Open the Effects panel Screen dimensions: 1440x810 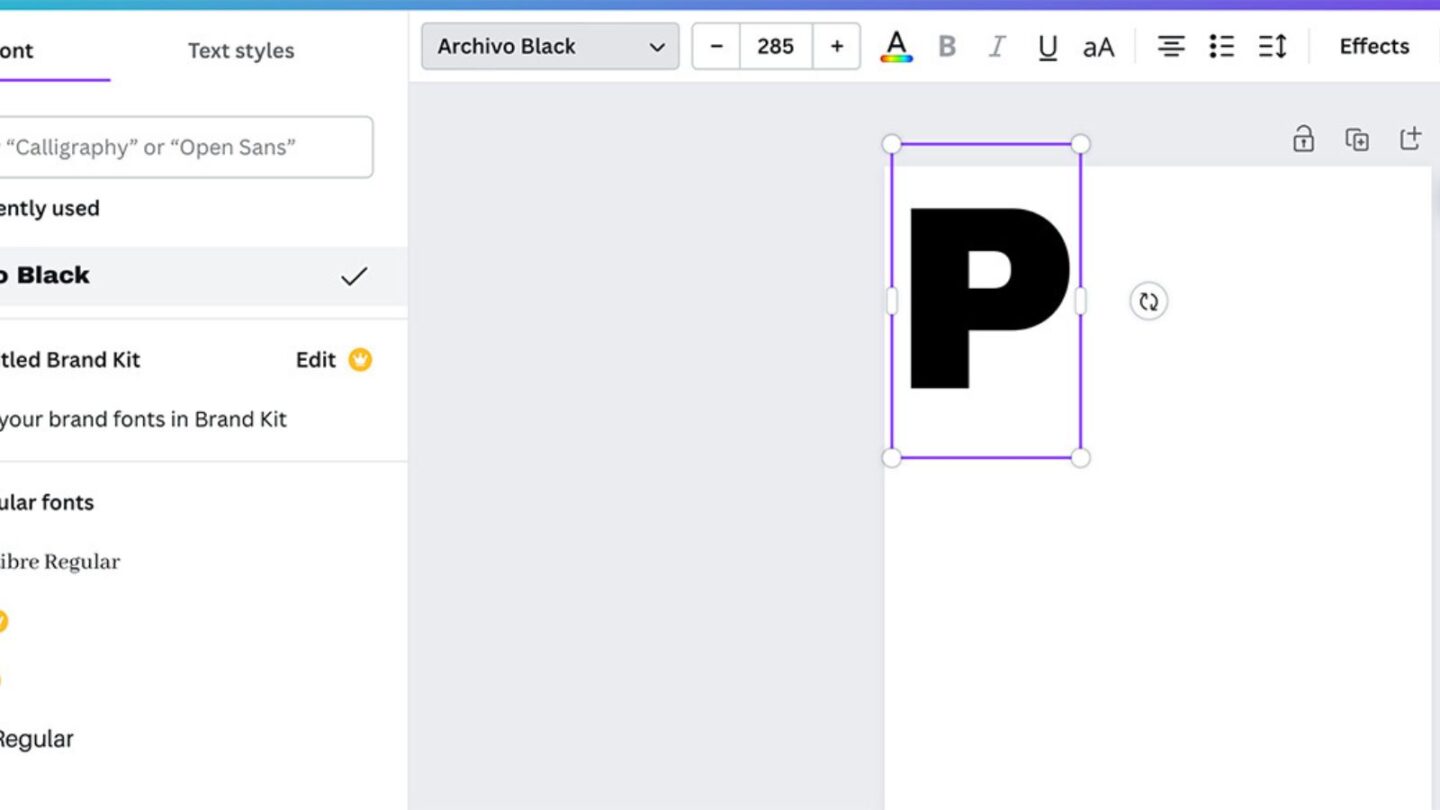pyautogui.click(x=1374, y=46)
